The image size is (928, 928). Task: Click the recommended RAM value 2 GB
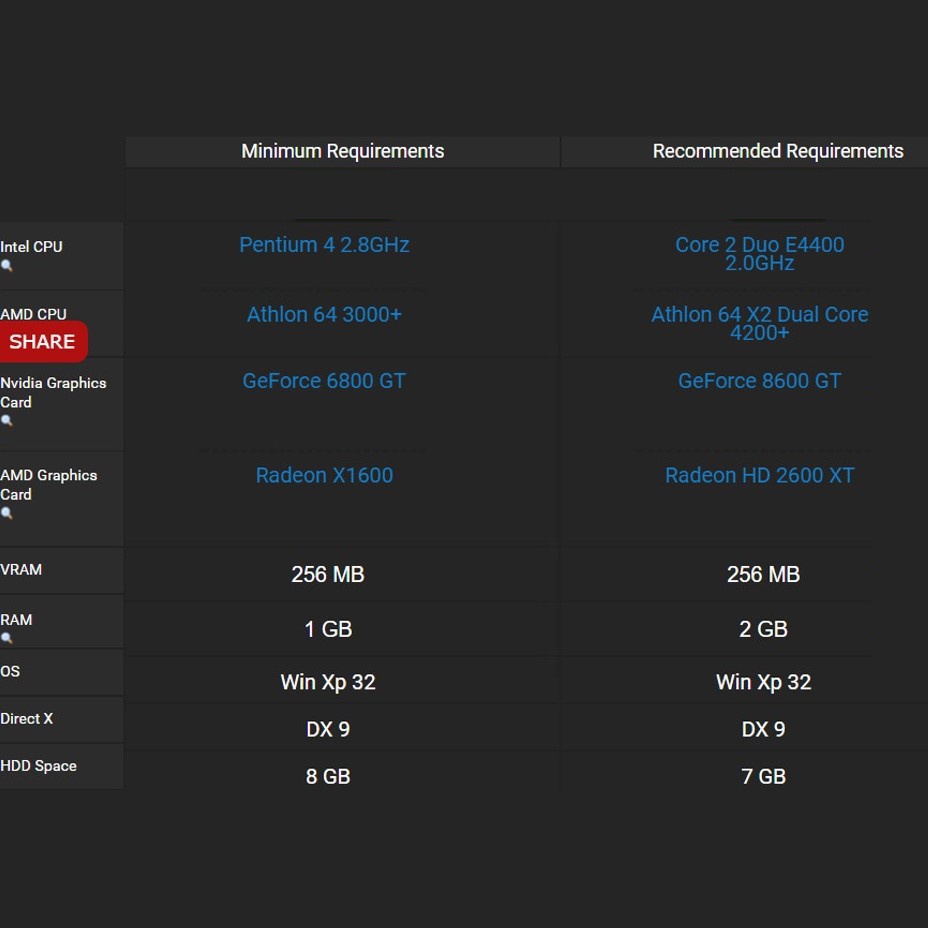[763, 629]
